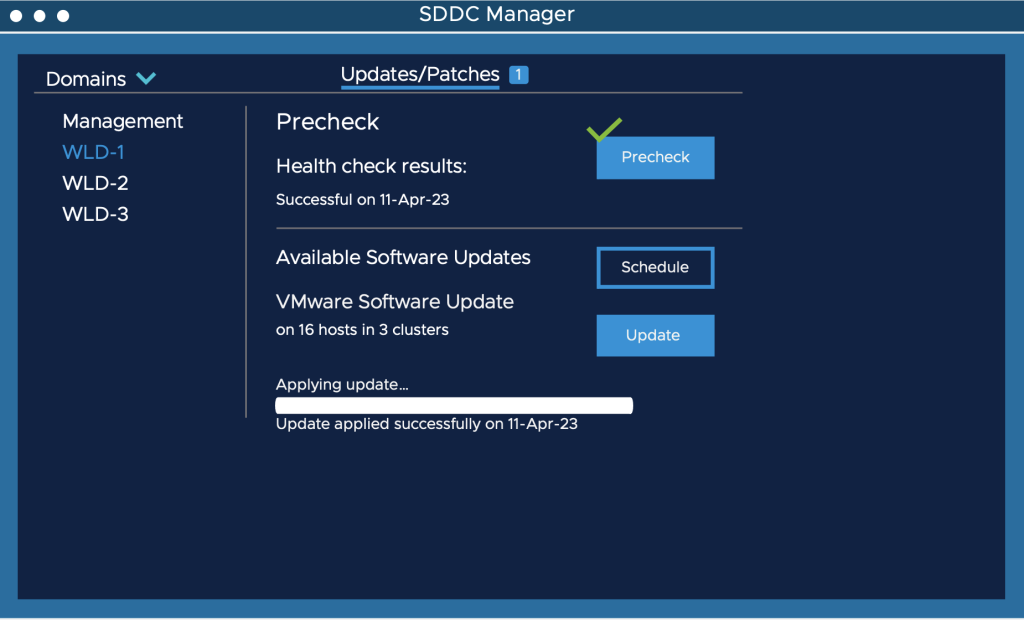1024x620 pixels.
Task: Click 'Update applied successfully on 11-Apr-23' message
Action: (x=426, y=424)
